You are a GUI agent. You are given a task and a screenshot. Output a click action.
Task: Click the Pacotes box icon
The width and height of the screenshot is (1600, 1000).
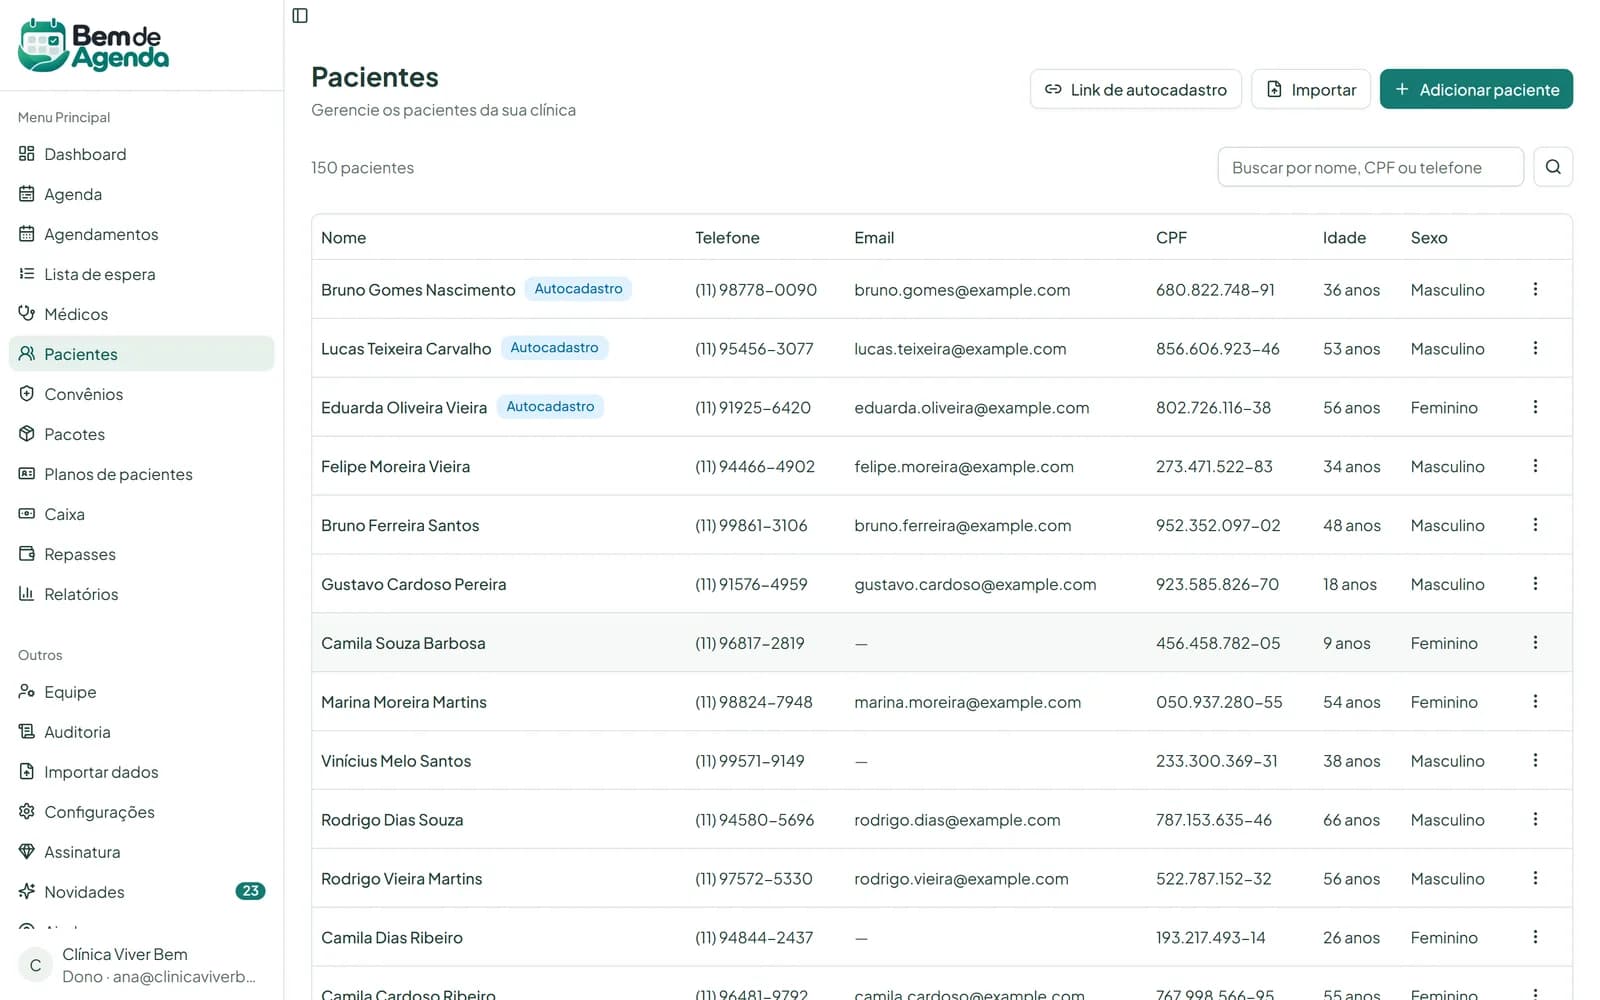(27, 434)
